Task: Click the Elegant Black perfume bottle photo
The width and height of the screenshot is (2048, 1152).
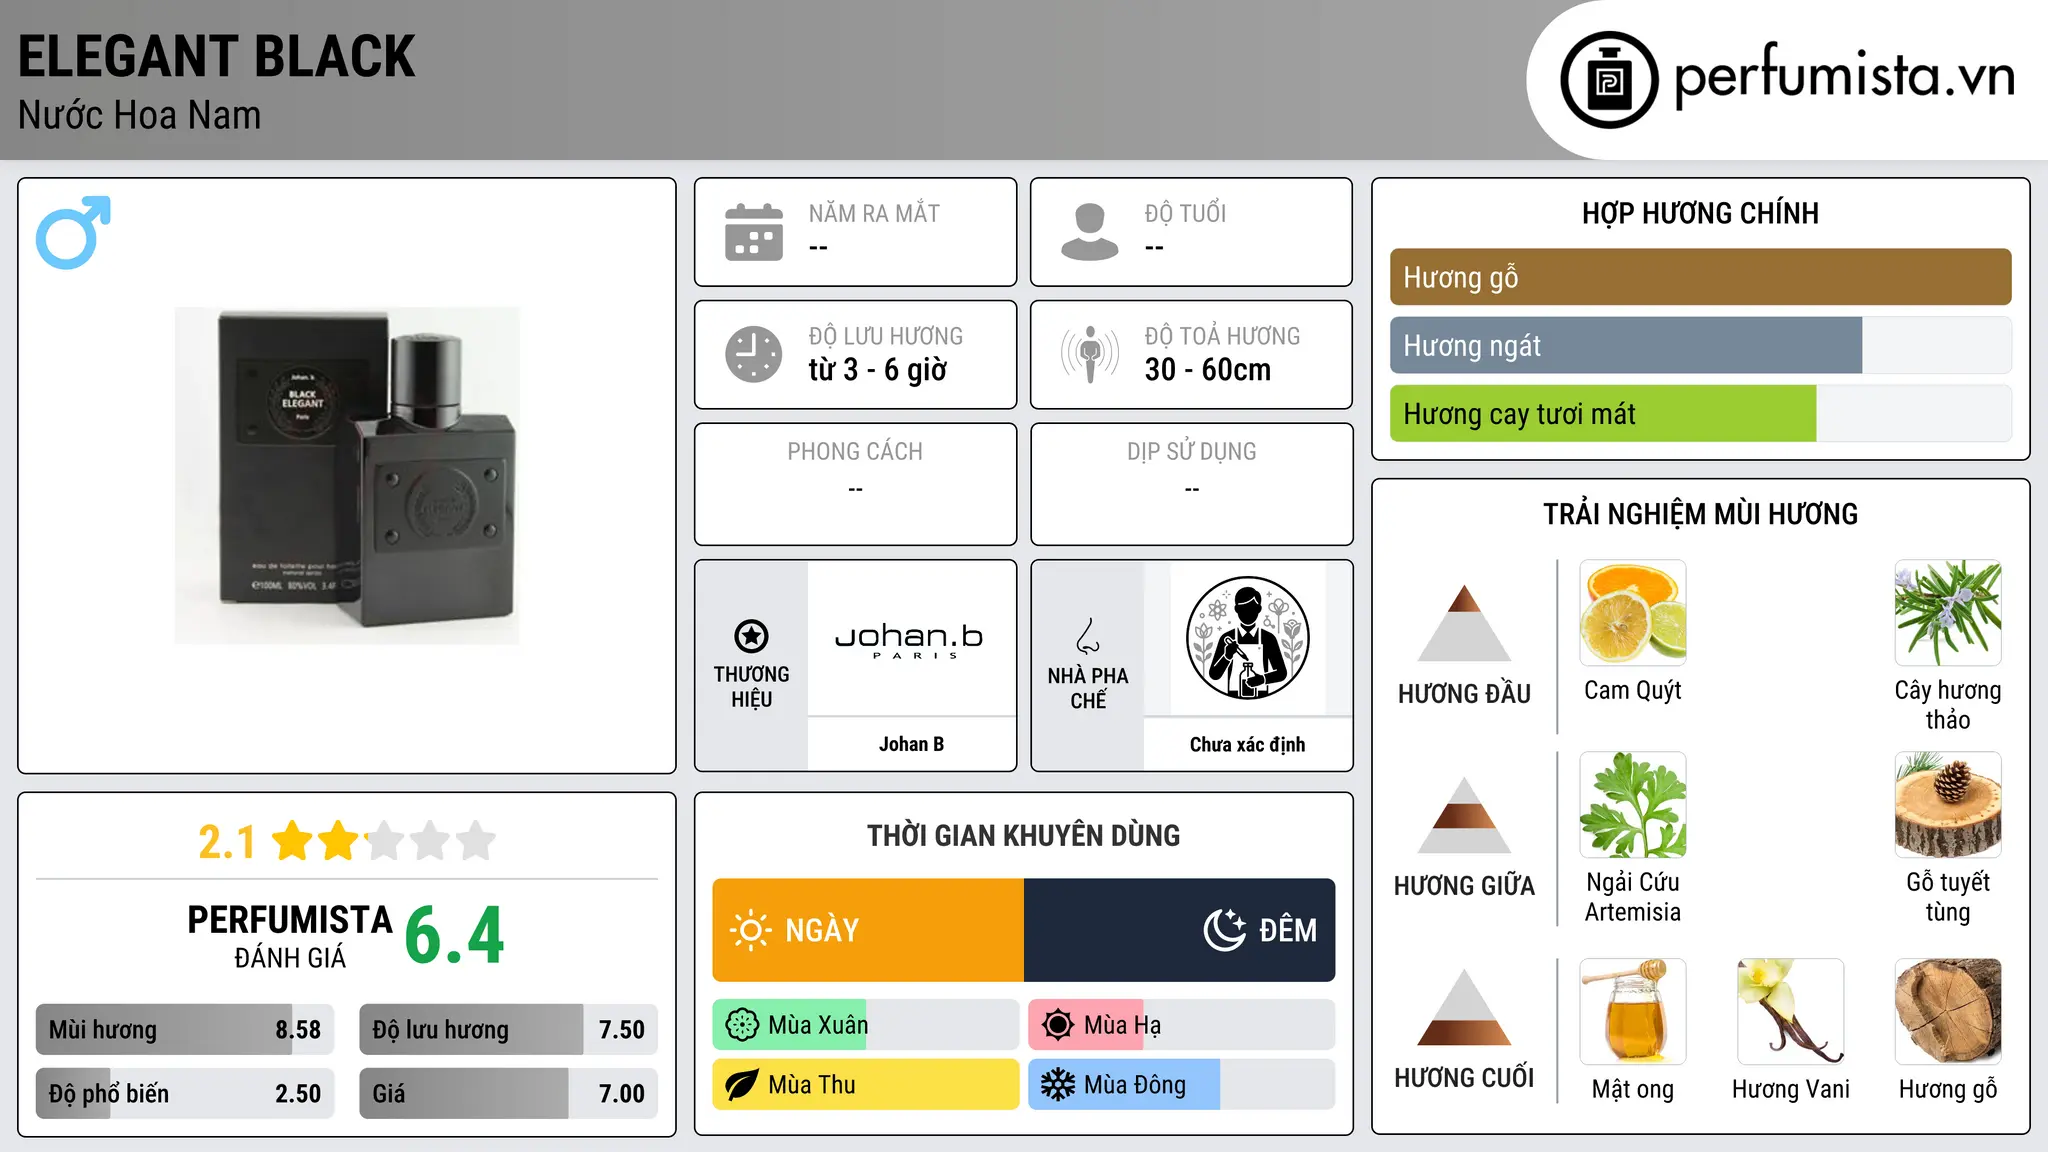Action: (347, 476)
